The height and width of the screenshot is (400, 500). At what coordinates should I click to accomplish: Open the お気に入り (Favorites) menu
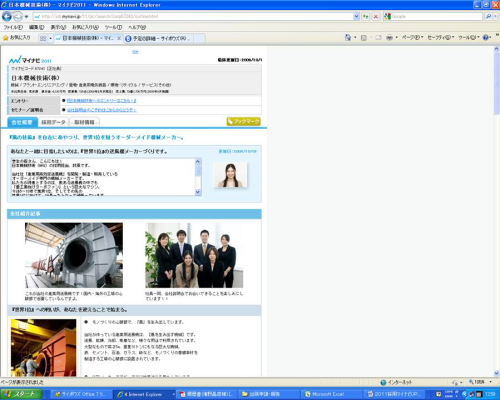tap(85, 27)
